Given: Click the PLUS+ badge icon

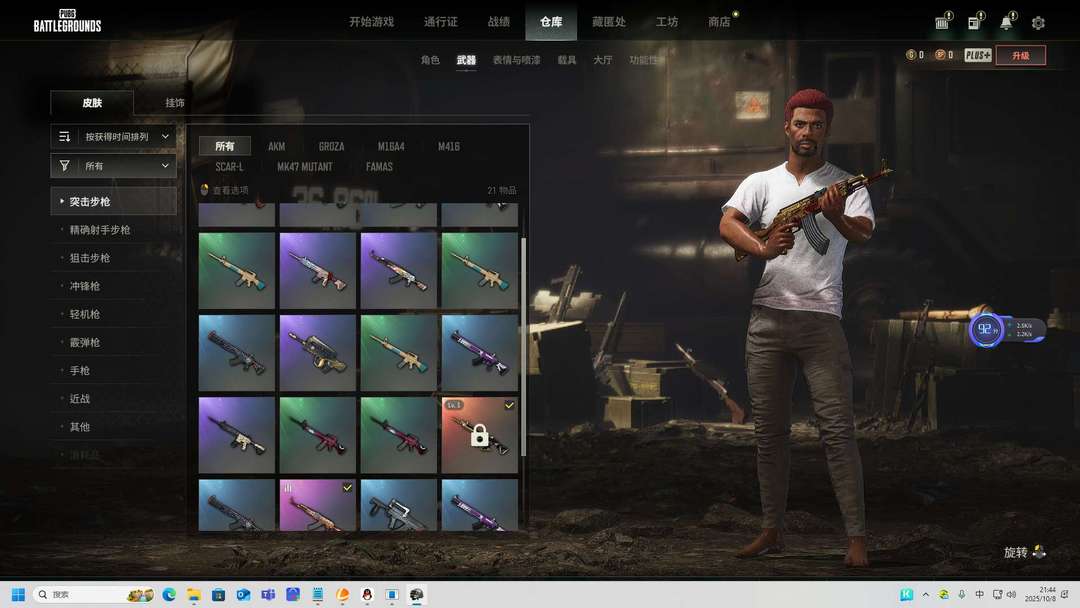Looking at the screenshot, I should [978, 55].
